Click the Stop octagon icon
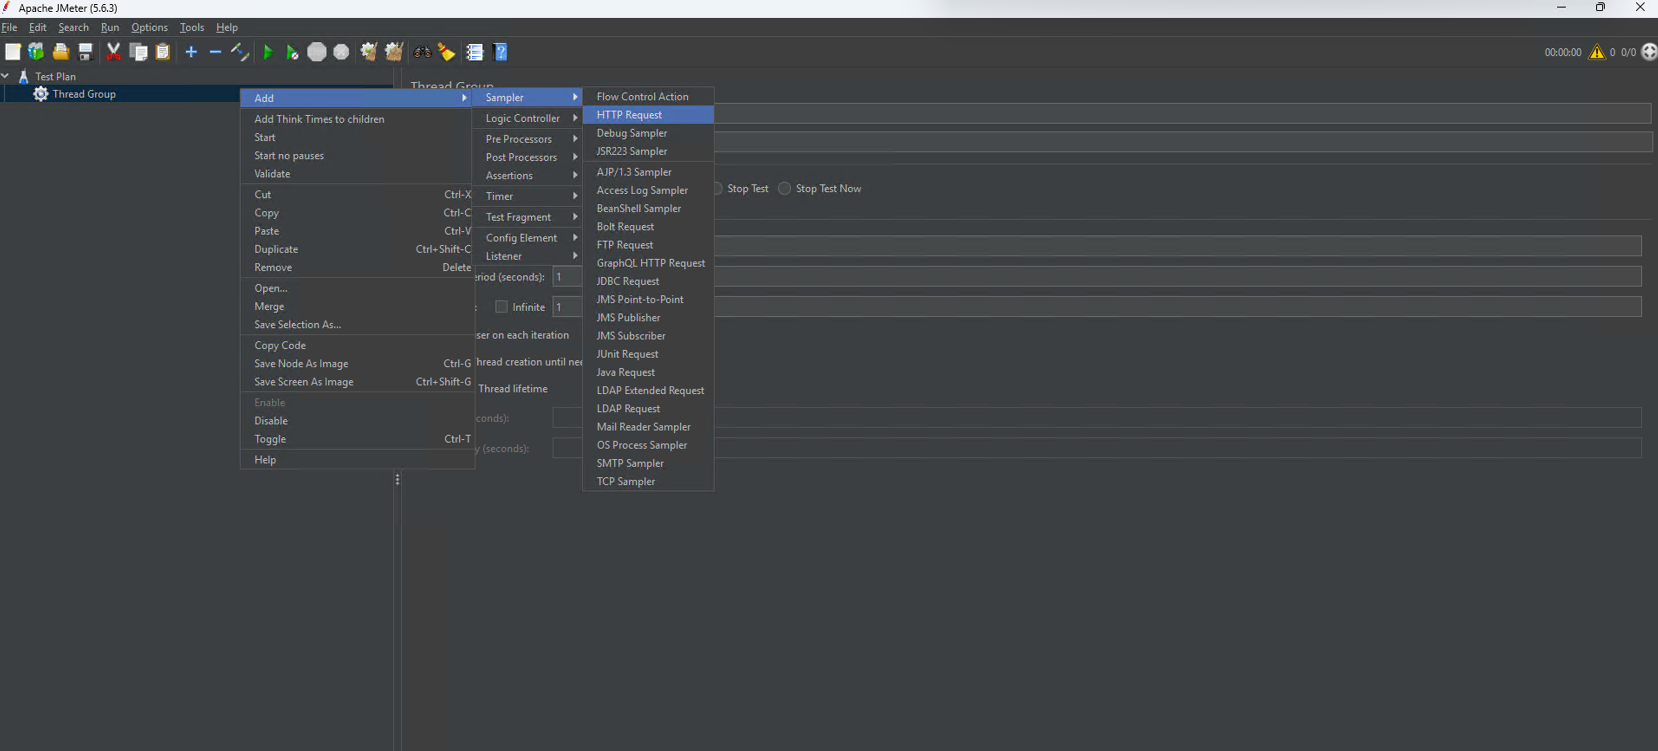1658x751 pixels. pyautogui.click(x=317, y=52)
